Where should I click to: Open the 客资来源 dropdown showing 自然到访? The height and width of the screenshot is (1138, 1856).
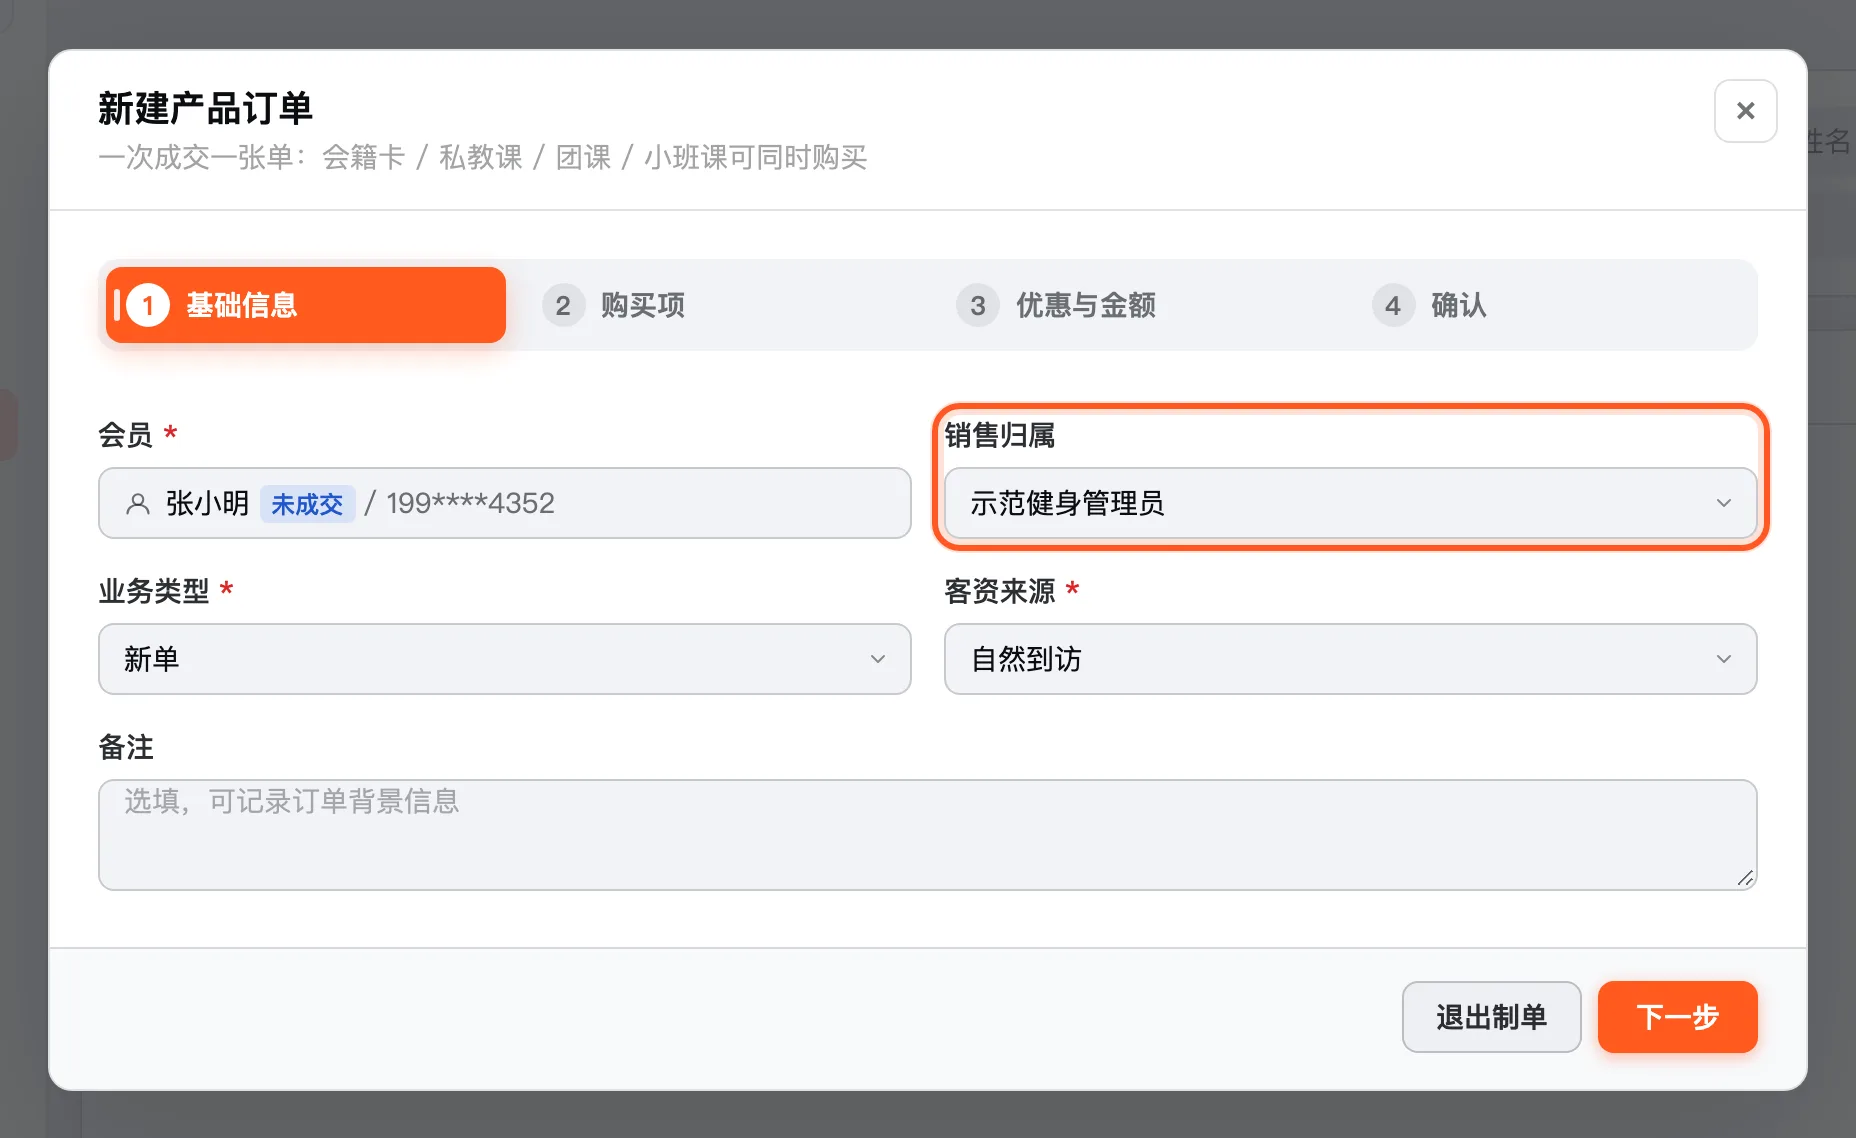1350,659
